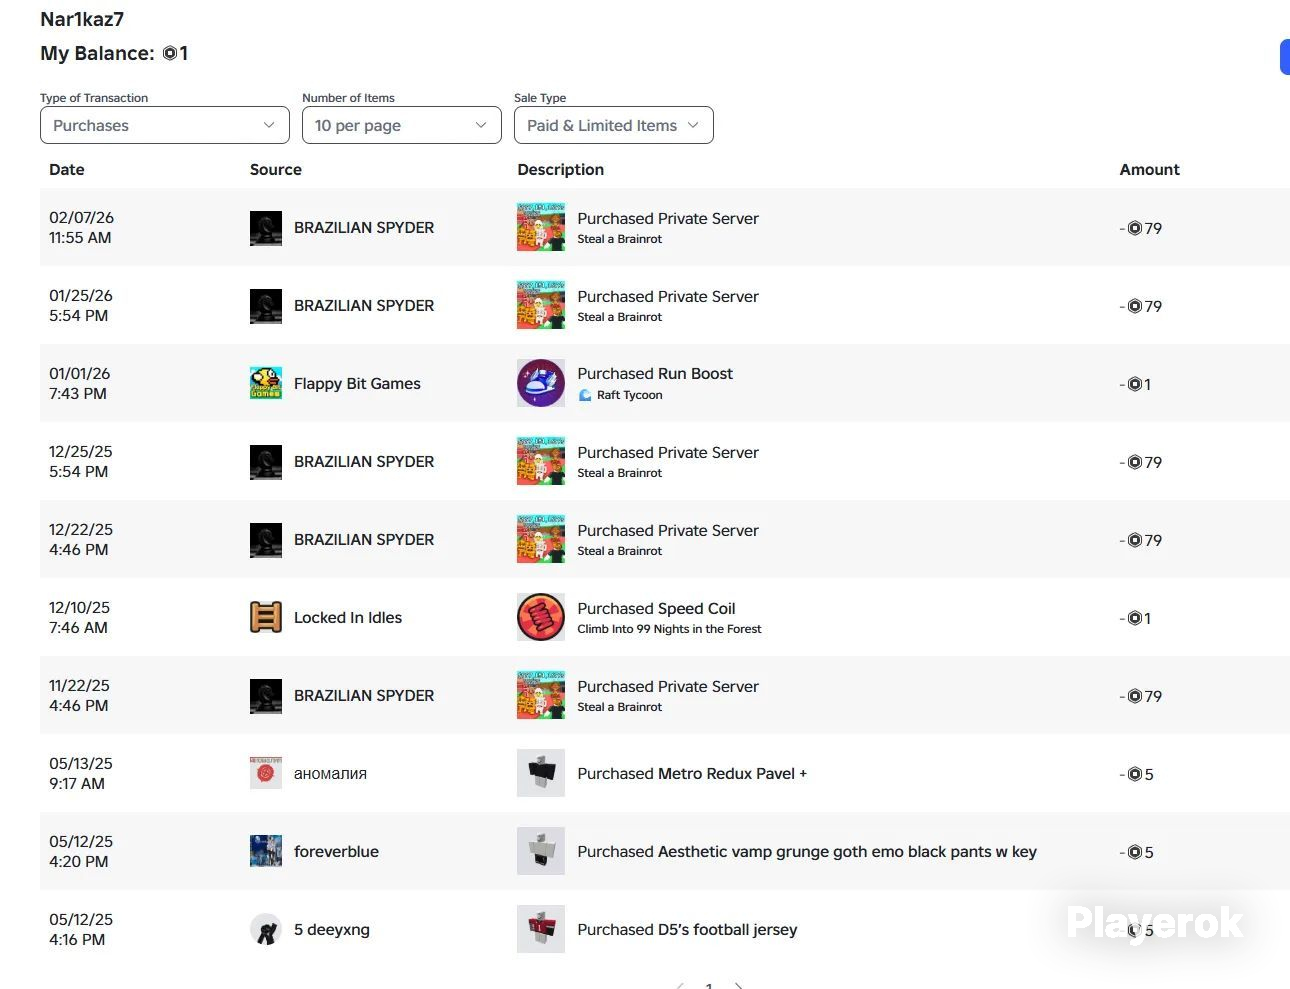Click BRAZILIAN SPYDER avatar in the 12/25/25 row

pos(266,462)
